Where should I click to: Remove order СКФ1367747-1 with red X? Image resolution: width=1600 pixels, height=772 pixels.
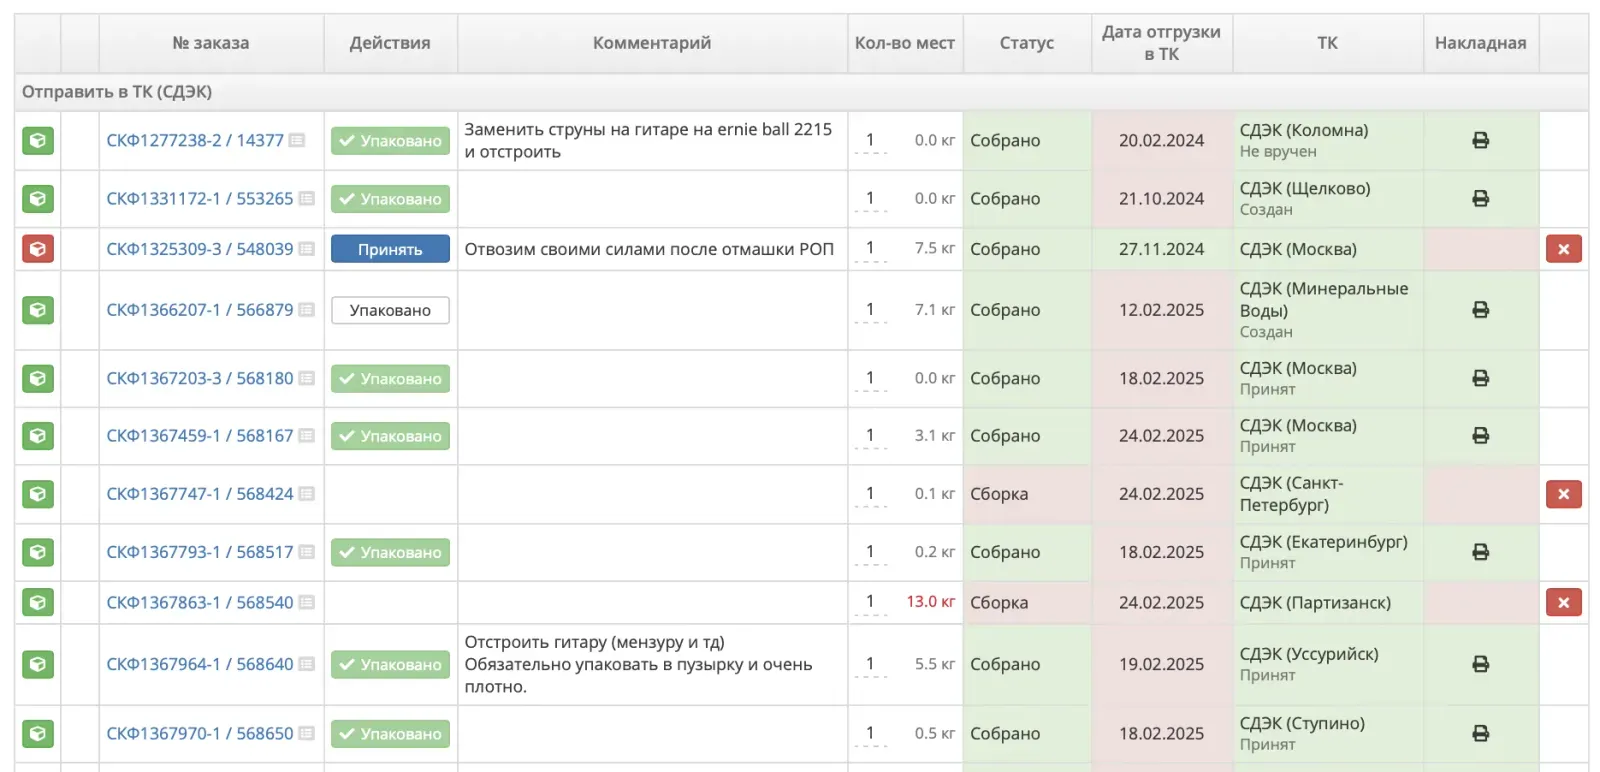1564,494
